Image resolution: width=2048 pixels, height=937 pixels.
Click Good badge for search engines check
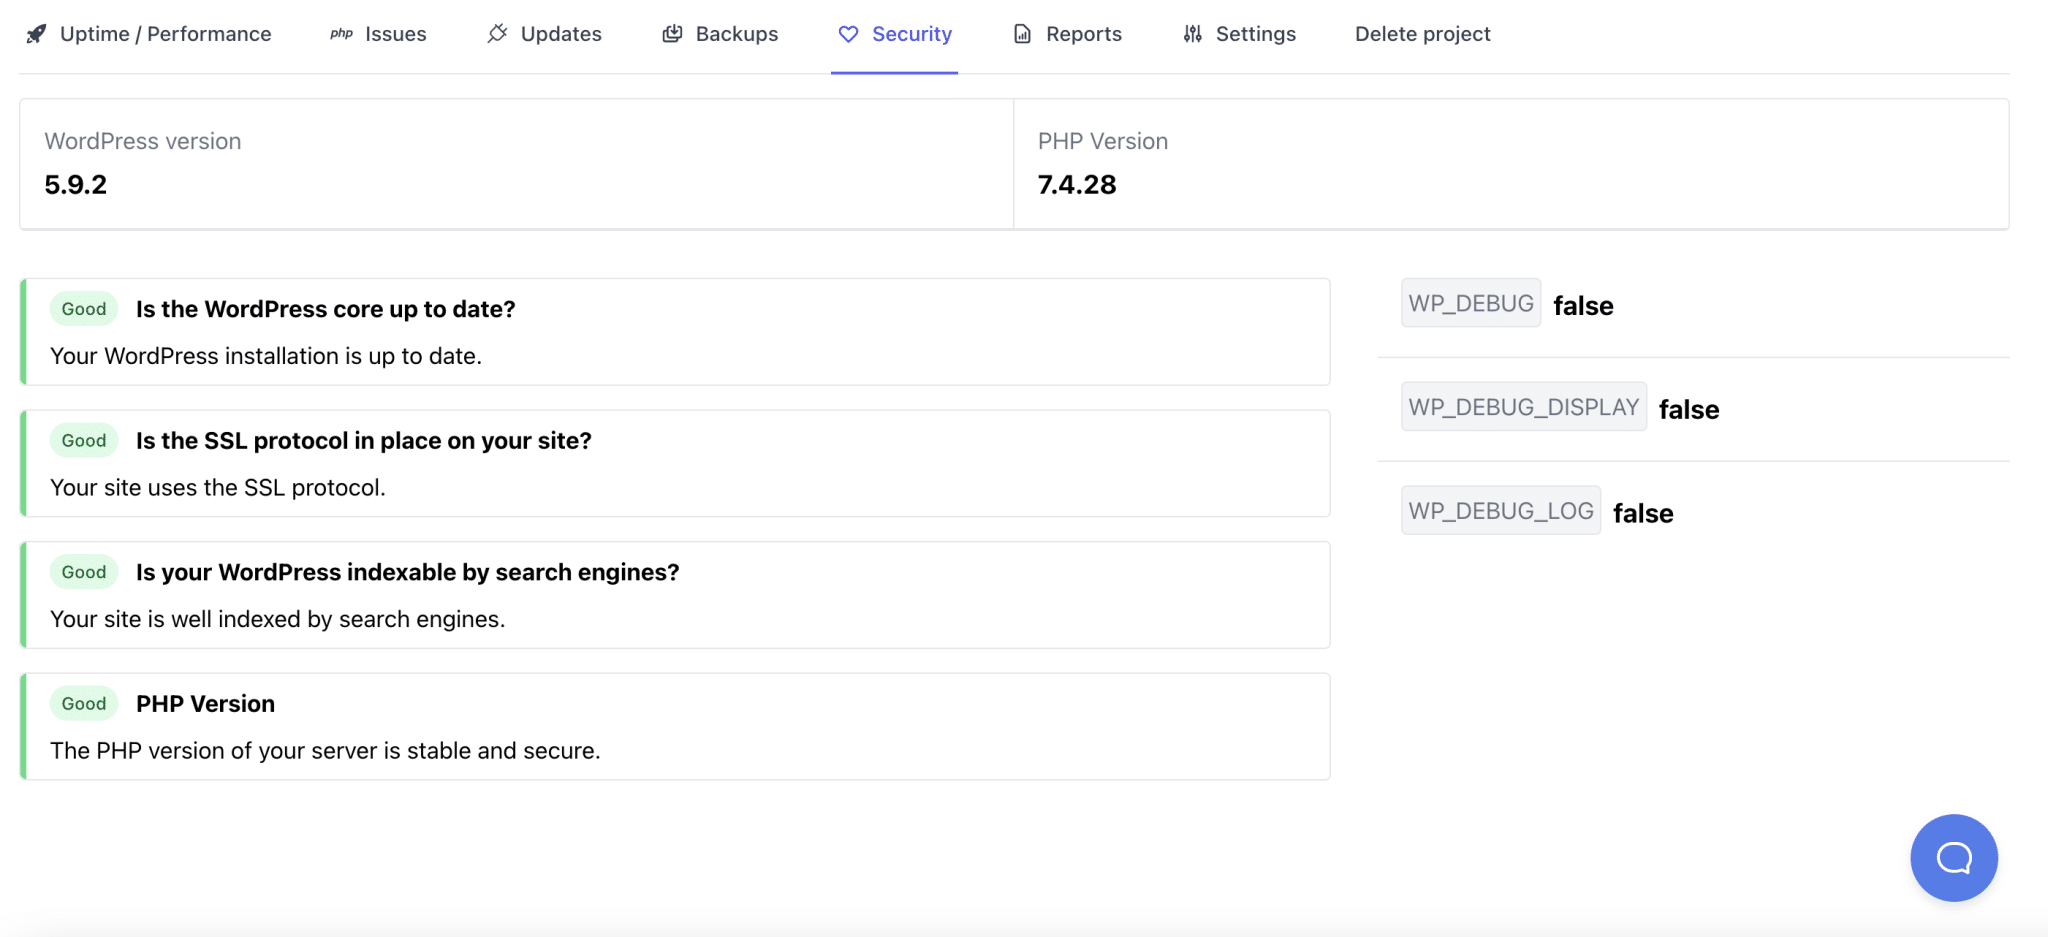[84, 572]
